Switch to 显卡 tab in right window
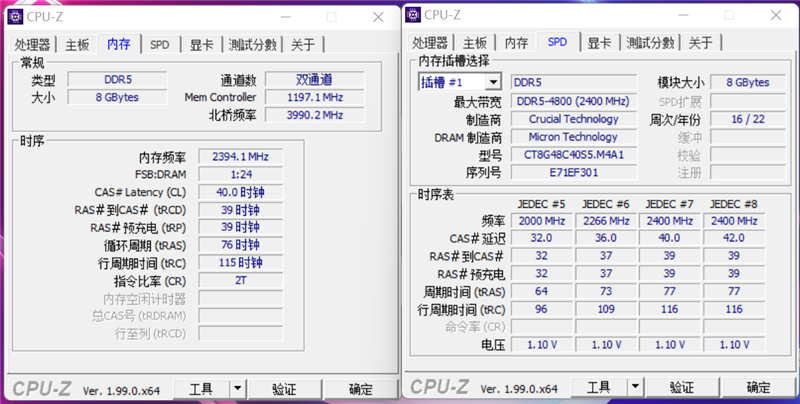Viewport: 800px width, 404px height. pyautogui.click(x=599, y=42)
